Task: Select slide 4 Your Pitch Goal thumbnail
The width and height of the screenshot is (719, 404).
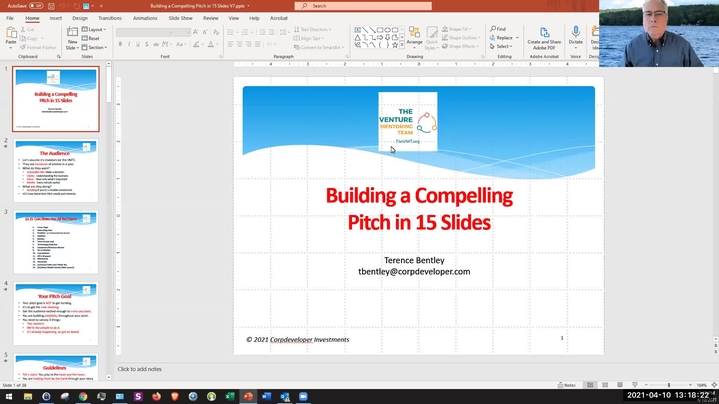Action: pyautogui.click(x=55, y=314)
